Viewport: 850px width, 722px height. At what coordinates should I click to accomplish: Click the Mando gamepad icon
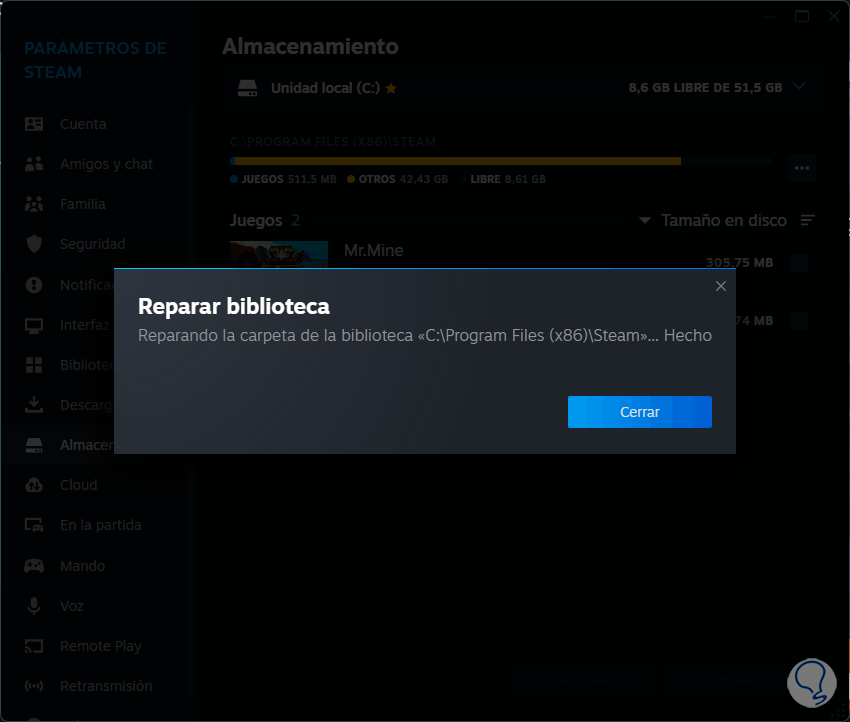(34, 566)
